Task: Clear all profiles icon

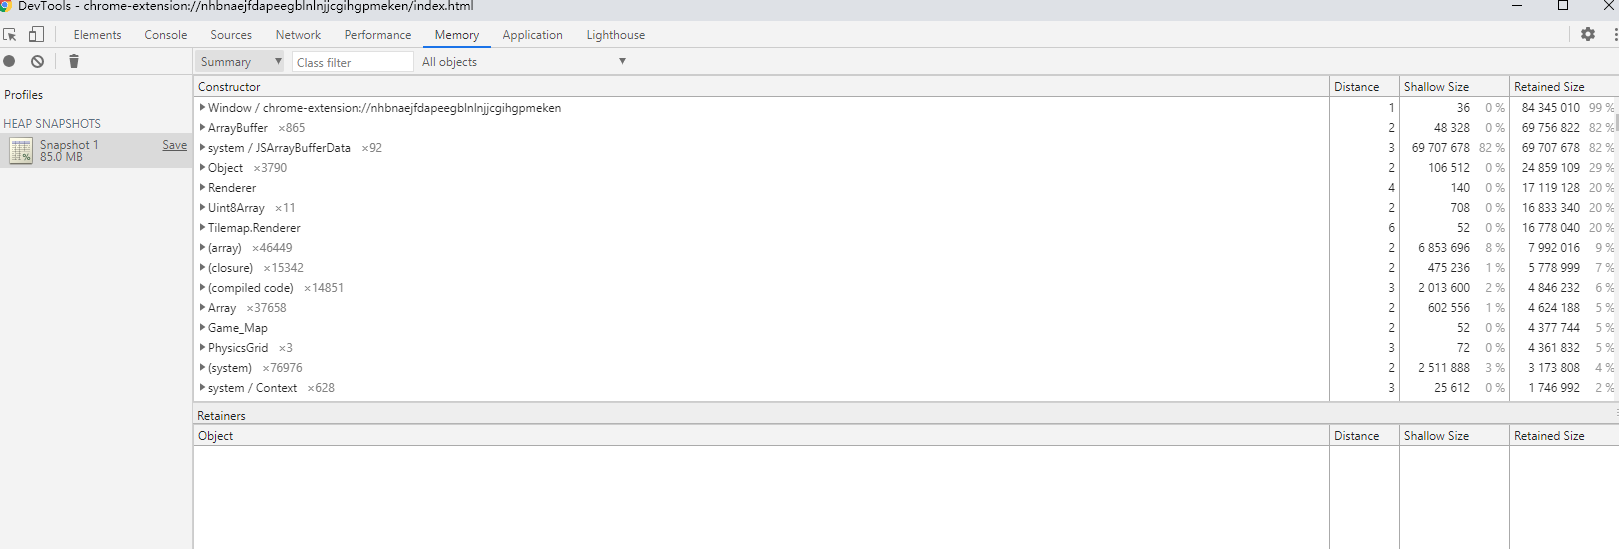Action: pyautogui.click(x=37, y=61)
